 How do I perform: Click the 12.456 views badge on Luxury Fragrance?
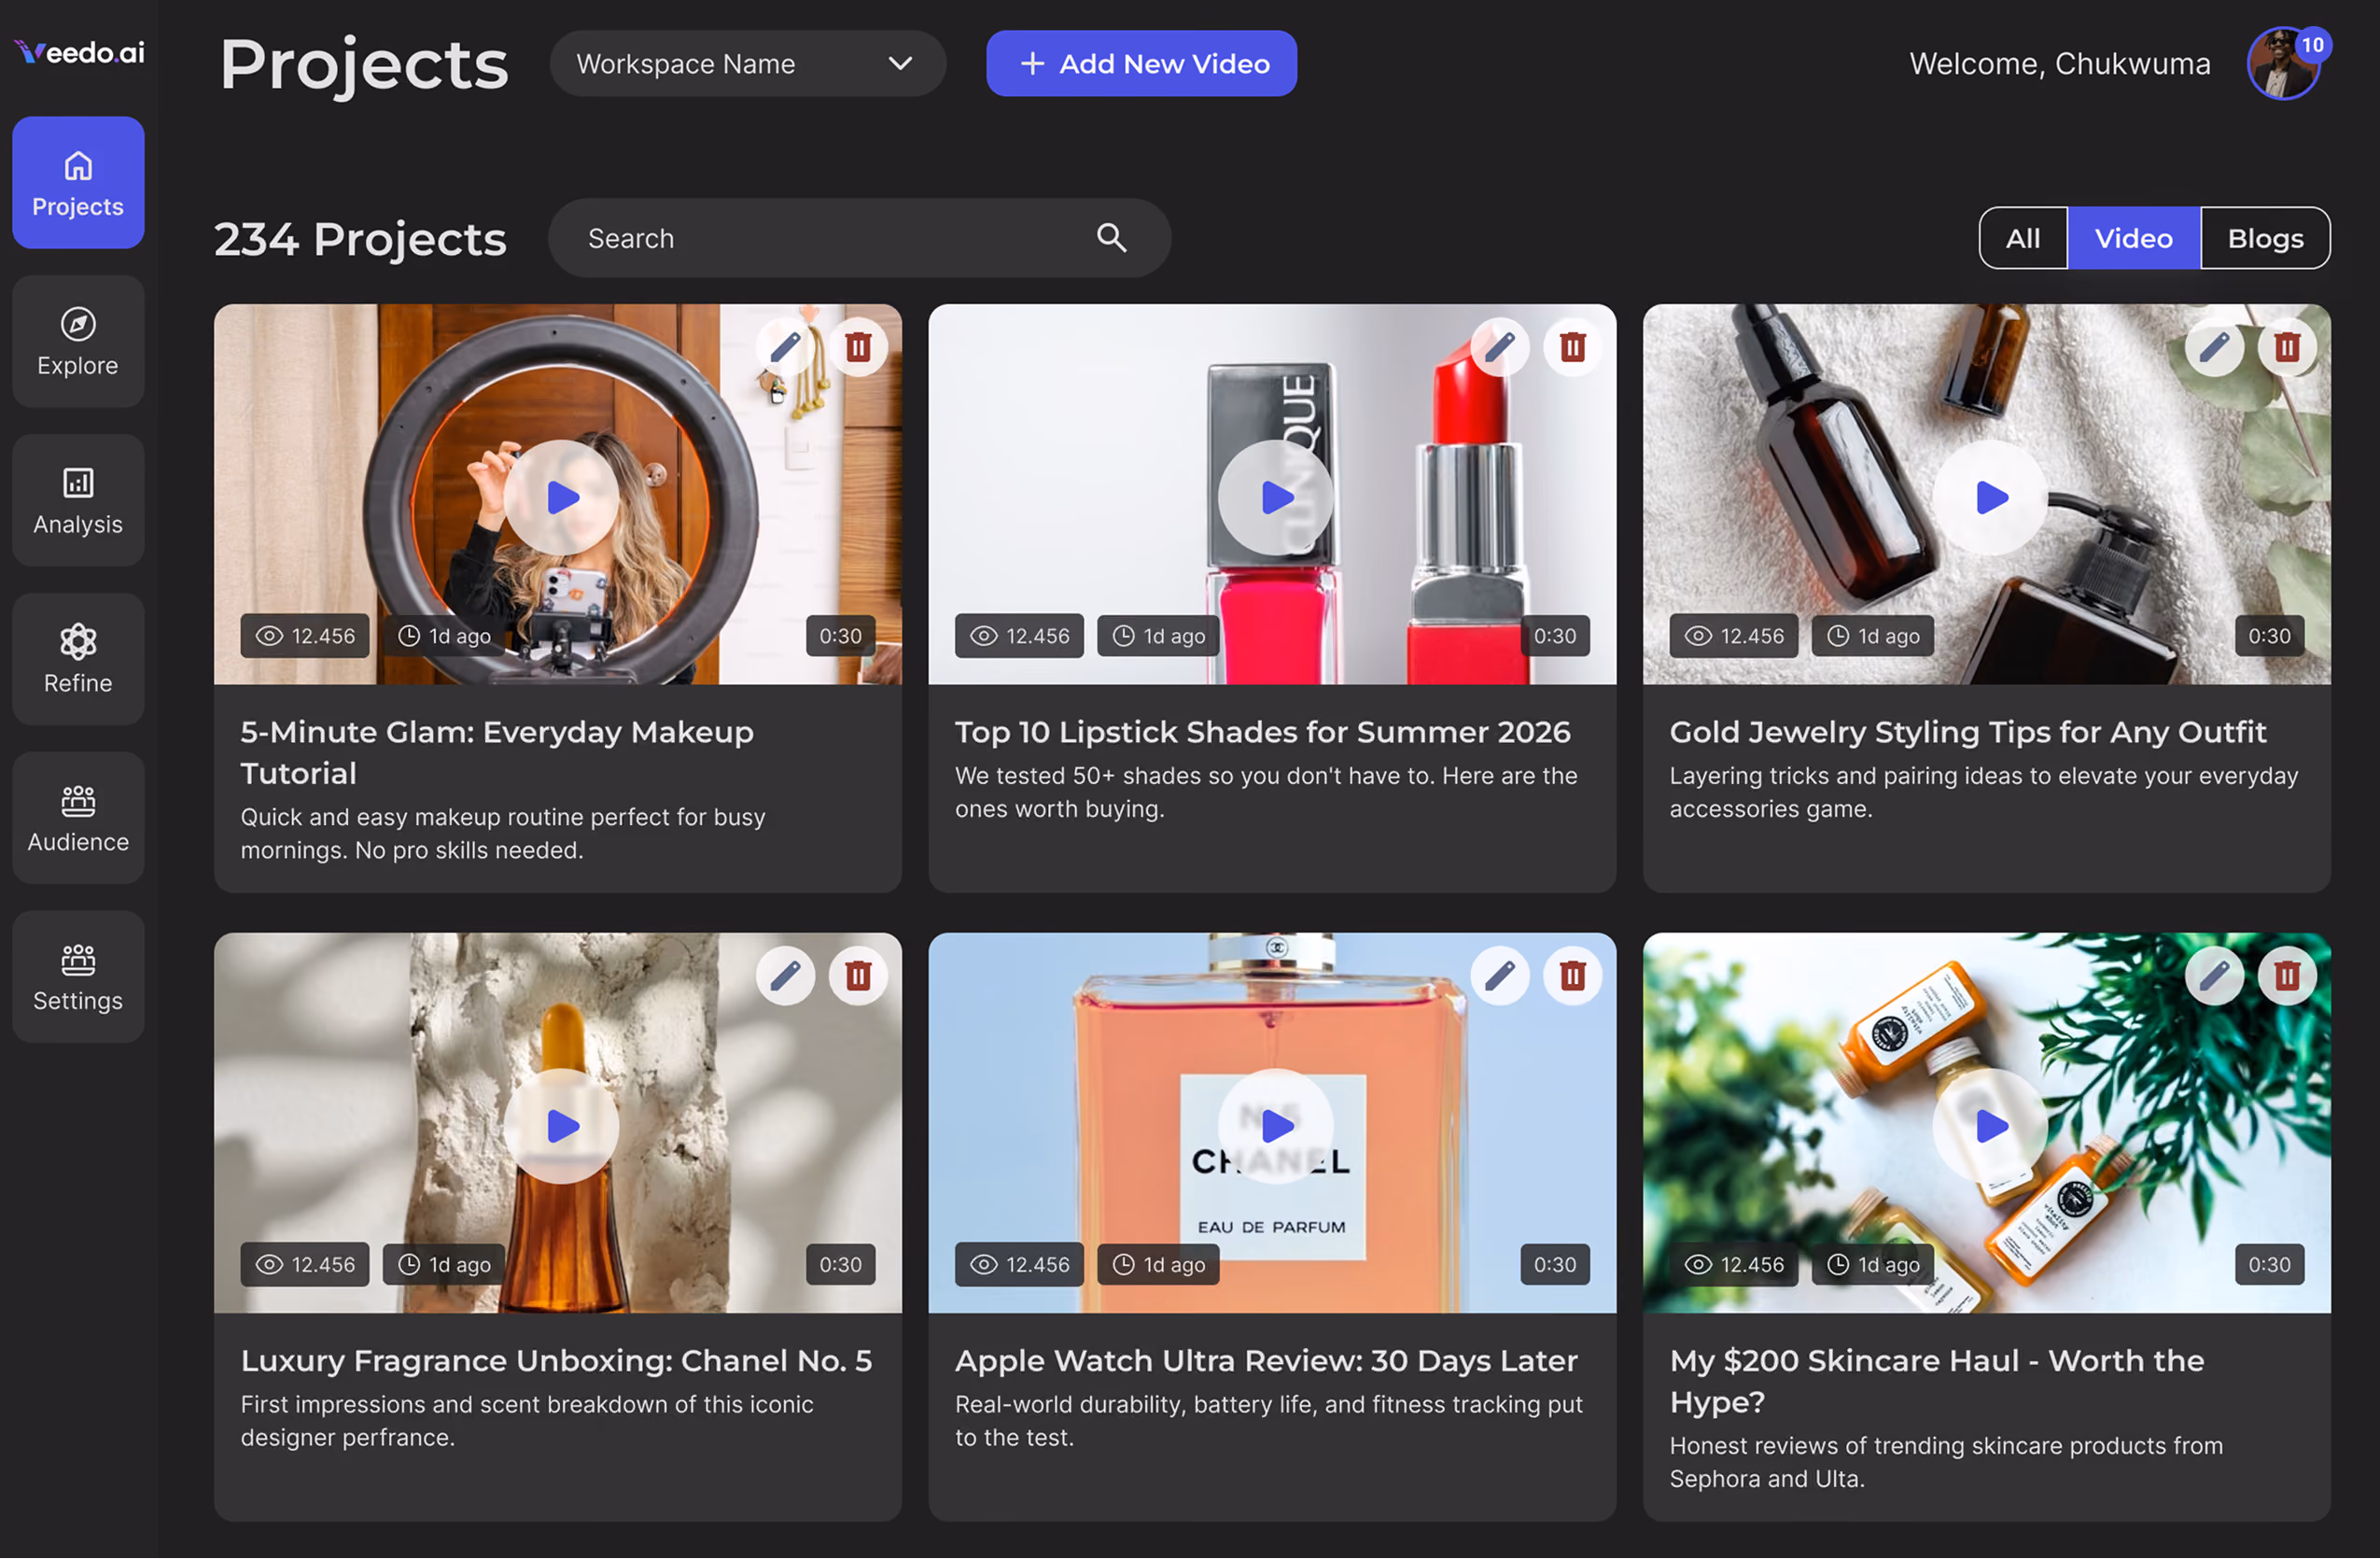tap(305, 1265)
